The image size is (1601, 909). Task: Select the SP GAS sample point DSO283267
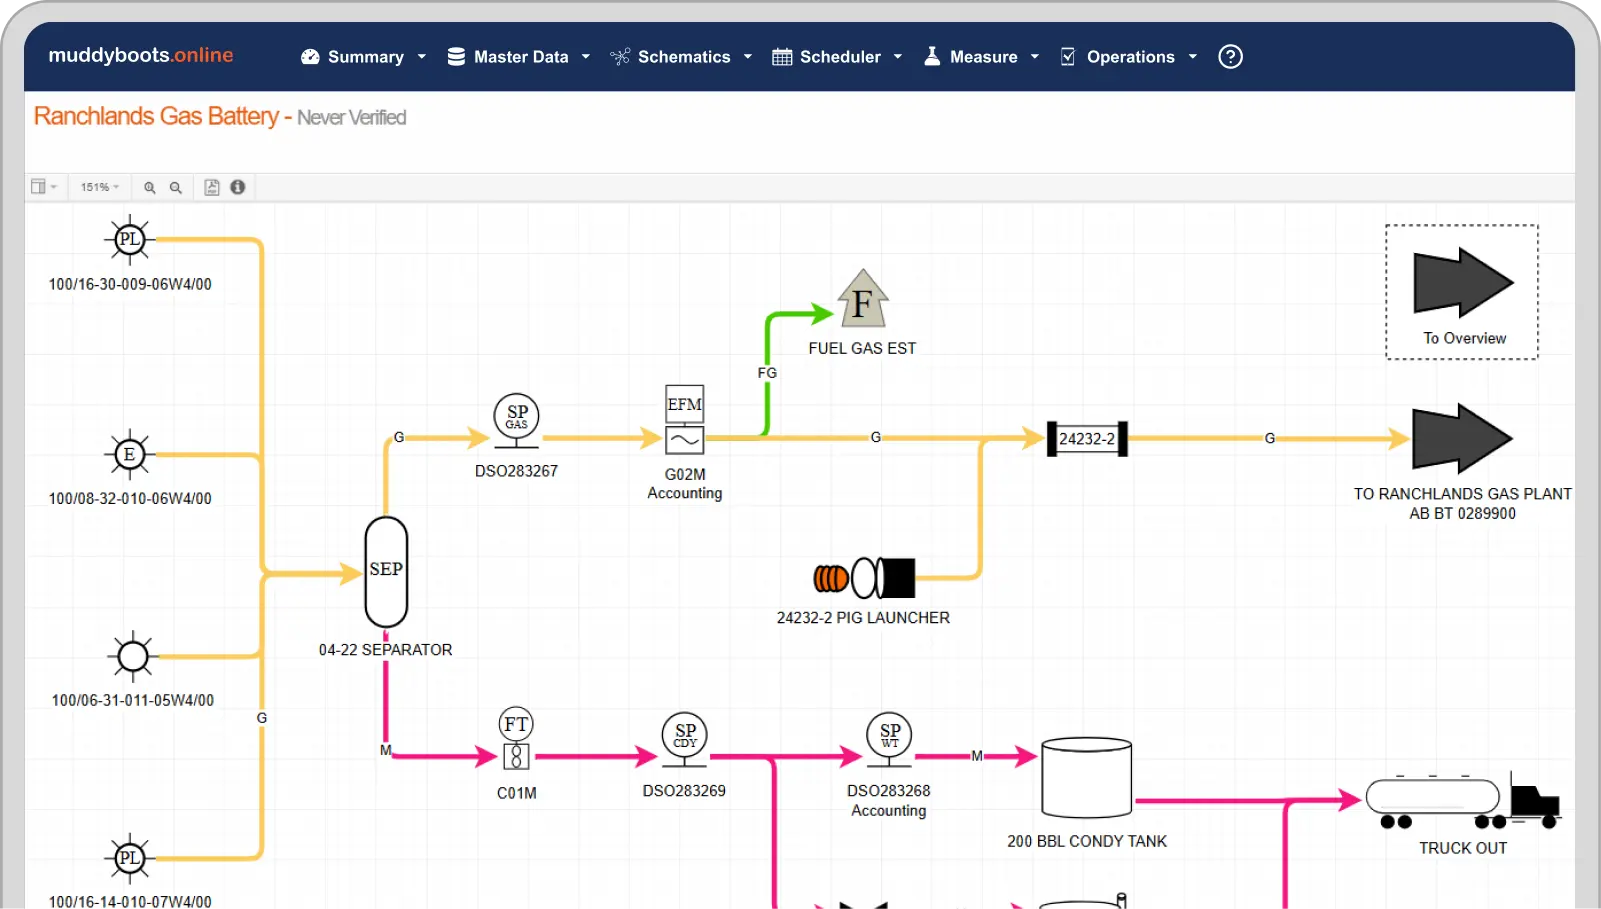[x=516, y=419]
